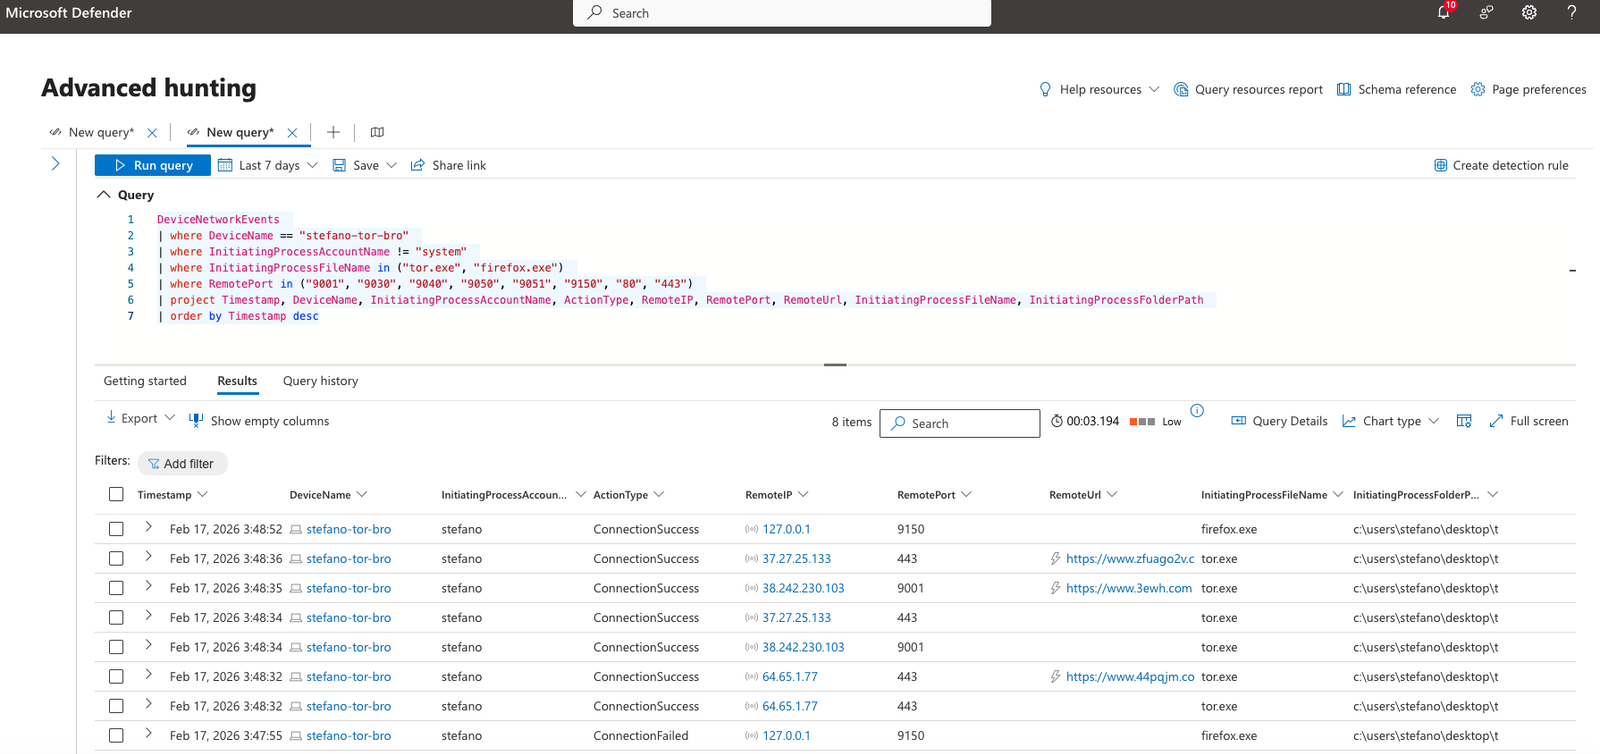This screenshot has height=754, width=1600.
Task: Open the customize columns icon
Action: pyautogui.click(x=1464, y=421)
